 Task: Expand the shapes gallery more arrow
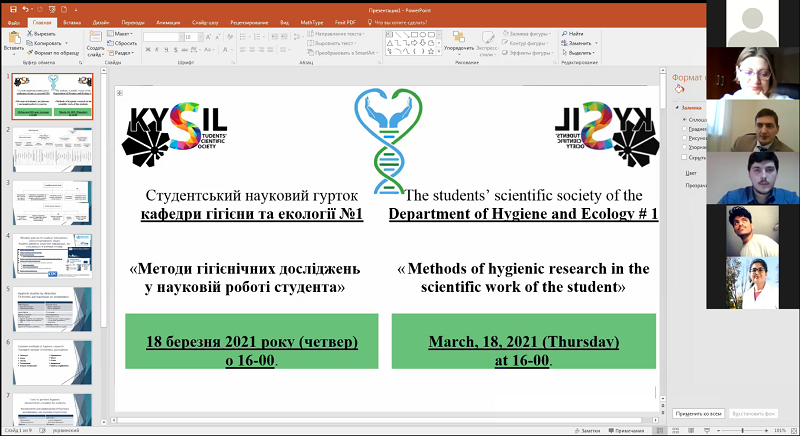[440, 52]
